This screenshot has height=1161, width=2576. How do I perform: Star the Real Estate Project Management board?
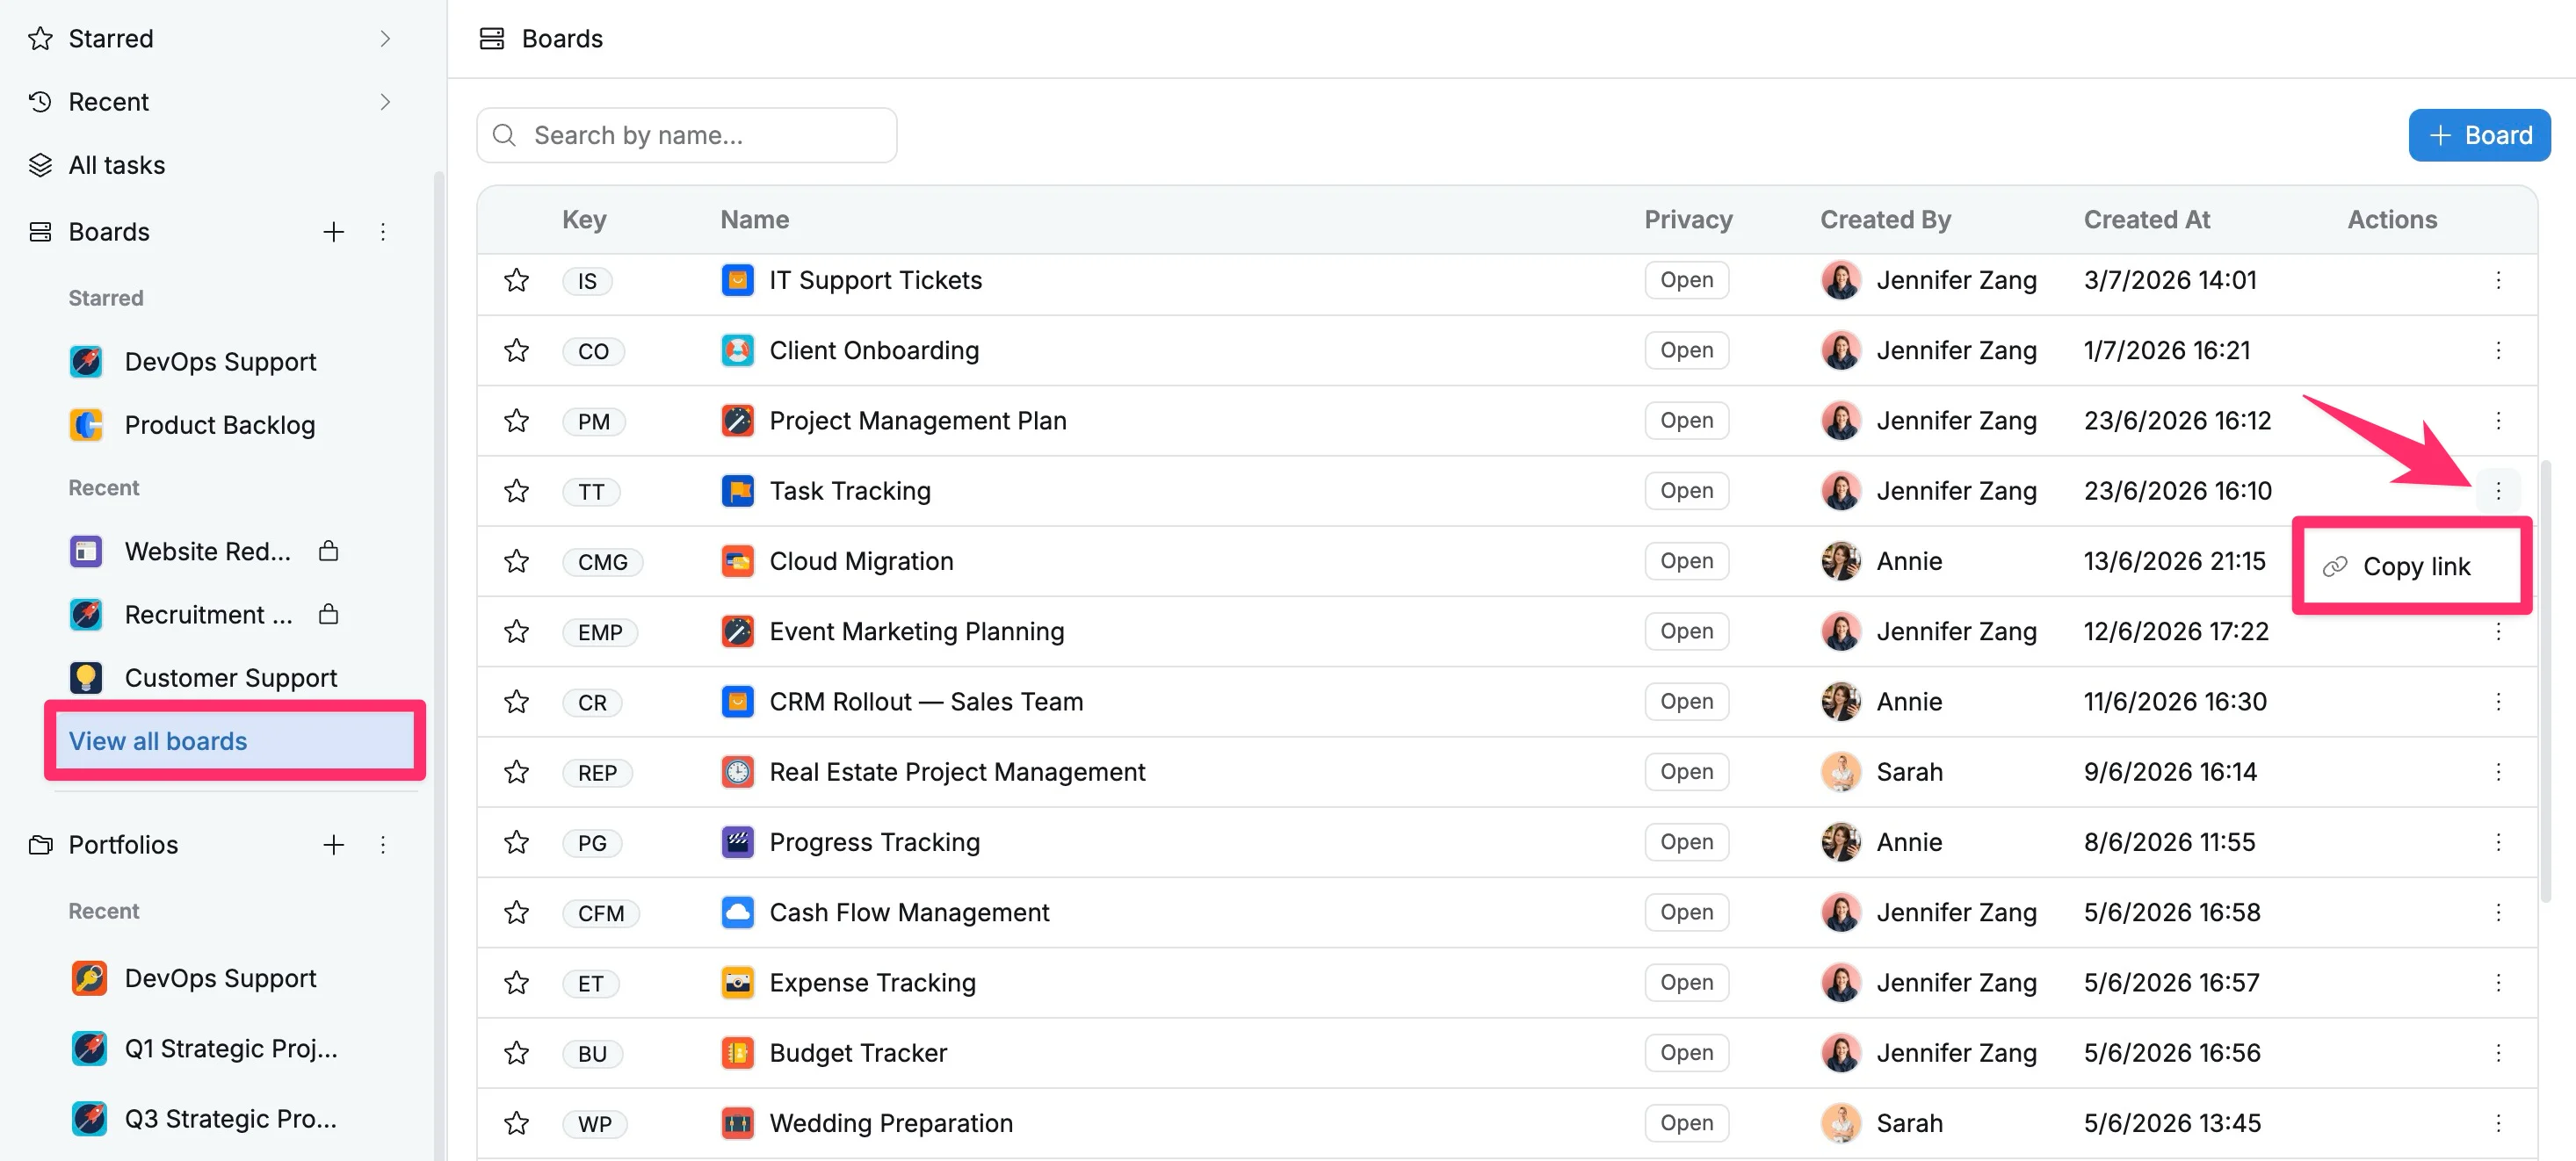[516, 772]
